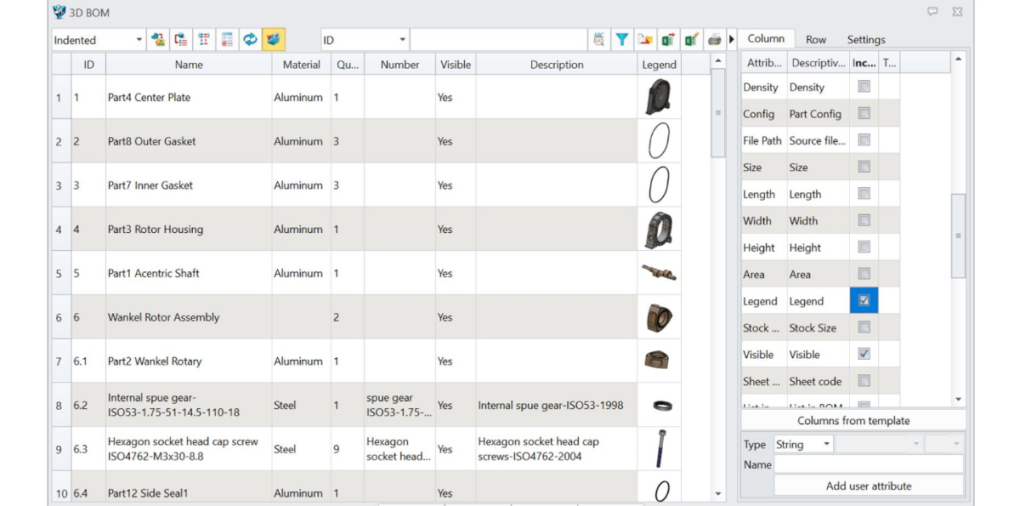
Task: Check the Stock Size include checkbox
Action: pos(864,327)
